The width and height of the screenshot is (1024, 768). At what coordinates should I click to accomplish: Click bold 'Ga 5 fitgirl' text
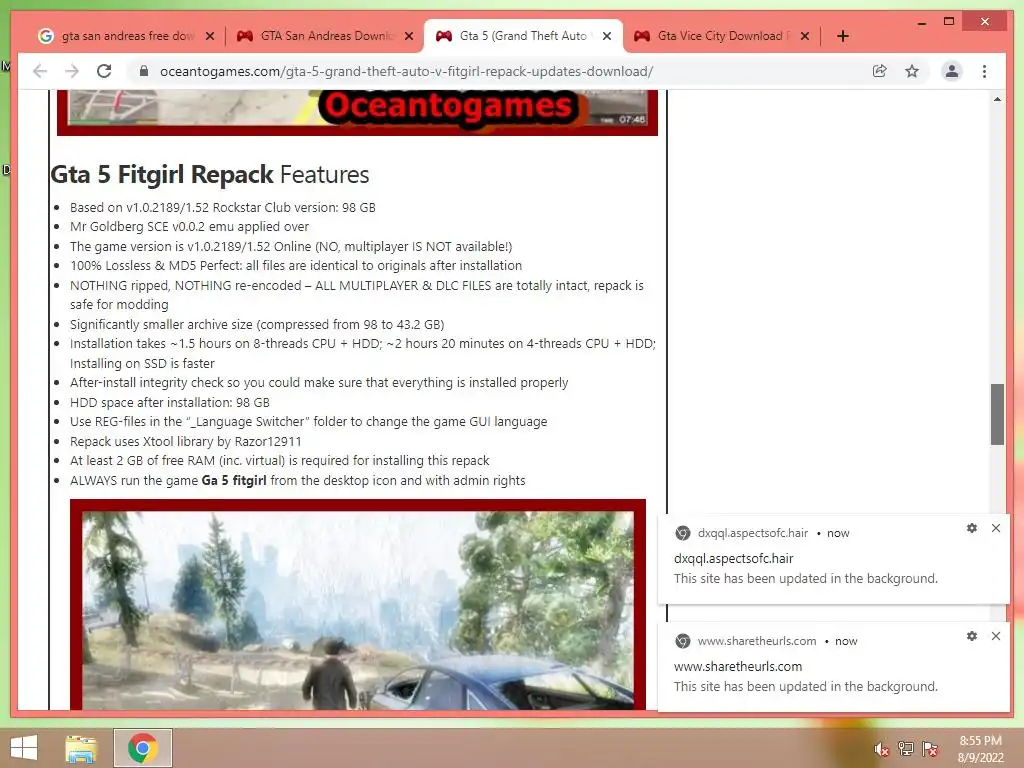pos(234,480)
